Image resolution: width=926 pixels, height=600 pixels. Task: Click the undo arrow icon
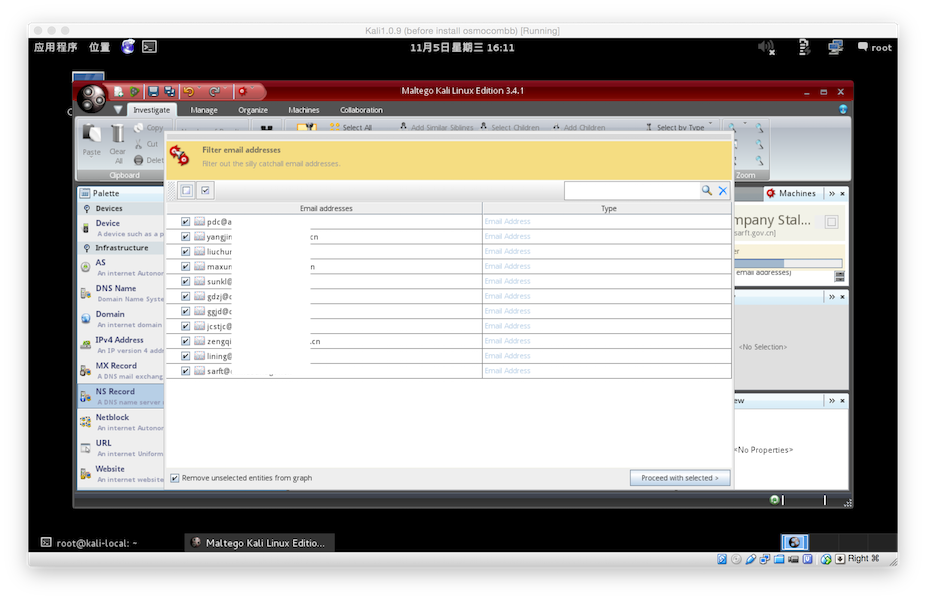(x=190, y=91)
